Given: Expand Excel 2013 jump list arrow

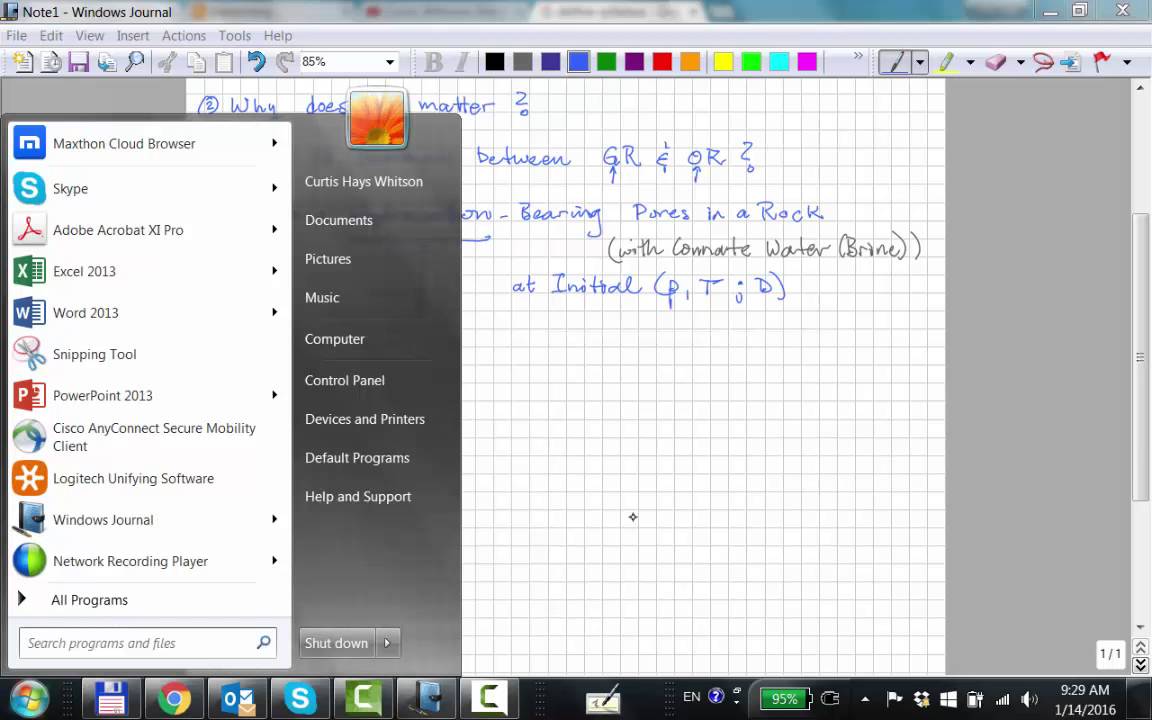Looking at the screenshot, I should point(275,271).
